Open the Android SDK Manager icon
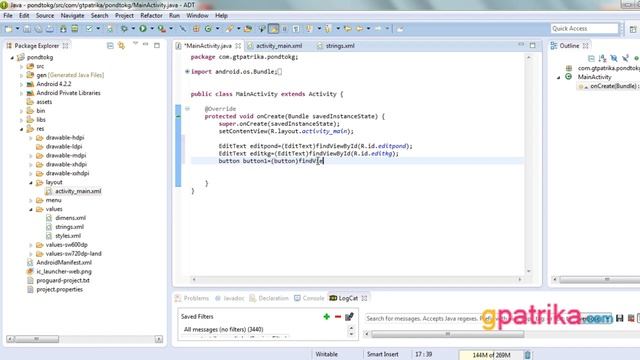The image size is (640, 360). 63,29
